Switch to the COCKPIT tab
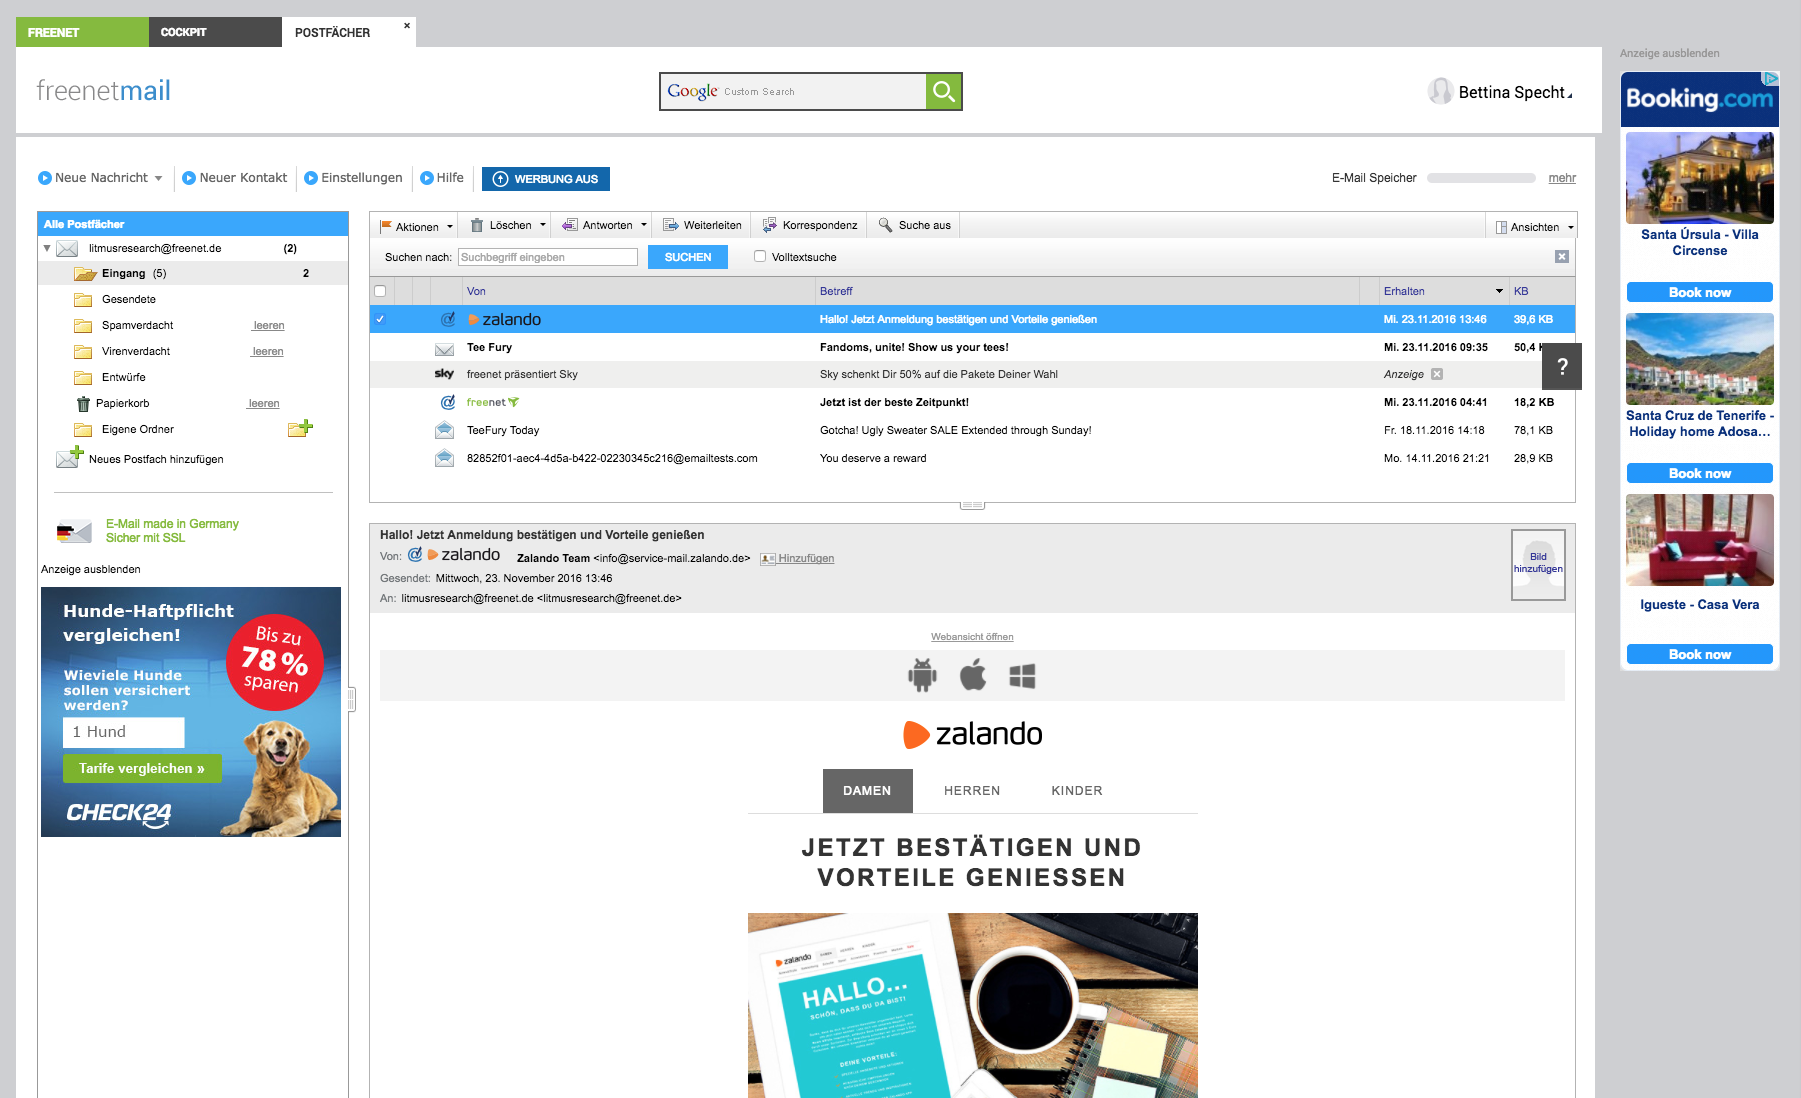 [215, 32]
